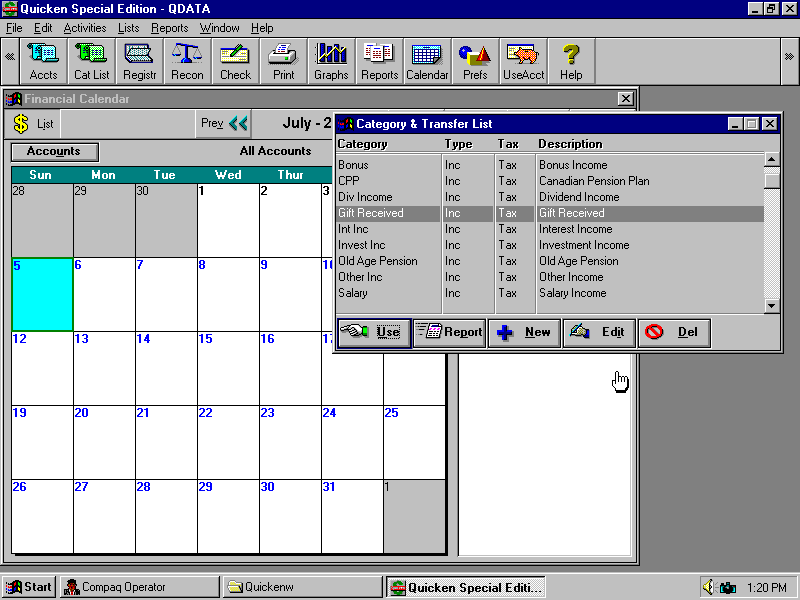Open the Reports toolbar icon

click(380, 61)
